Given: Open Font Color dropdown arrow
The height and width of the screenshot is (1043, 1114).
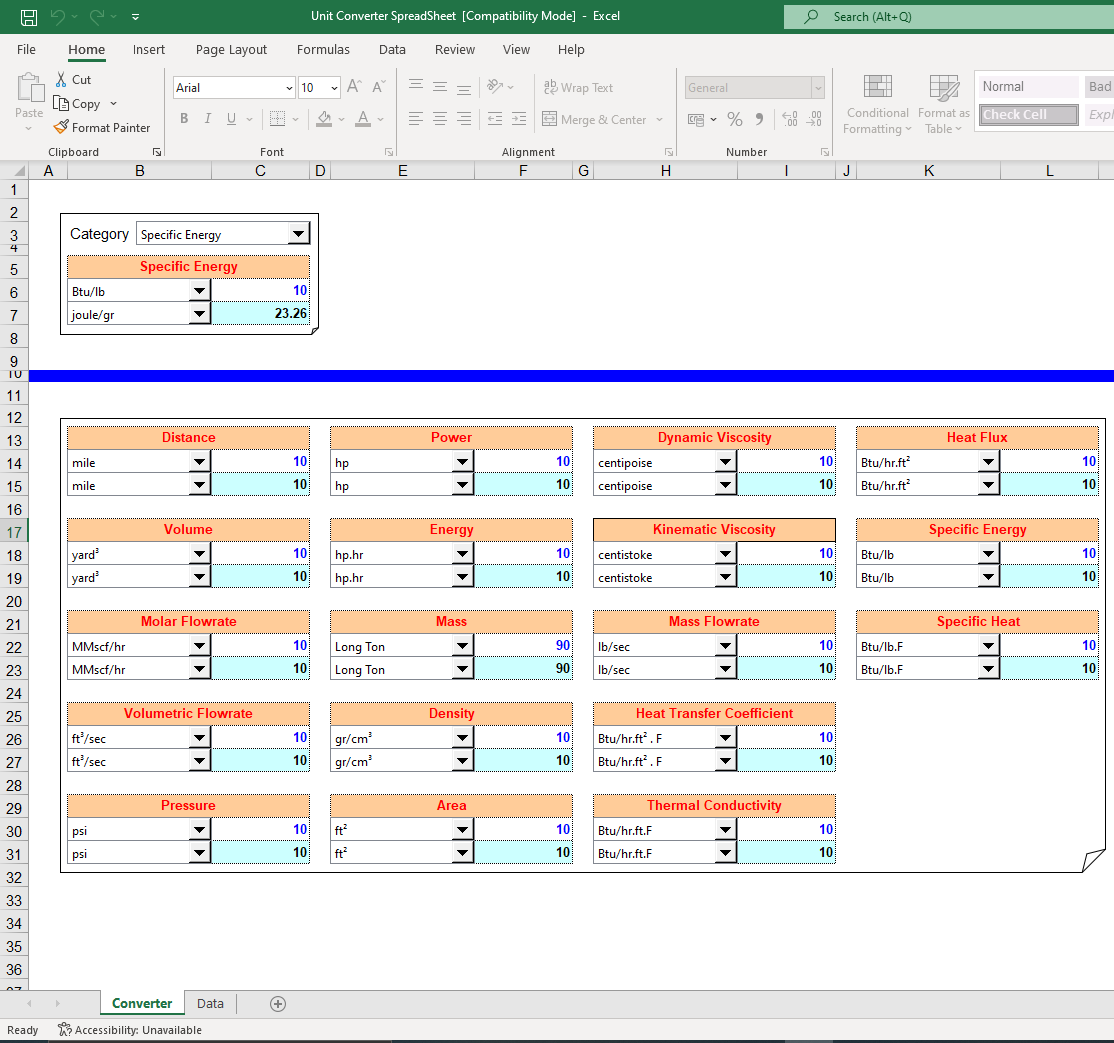Looking at the screenshot, I should 381,119.
